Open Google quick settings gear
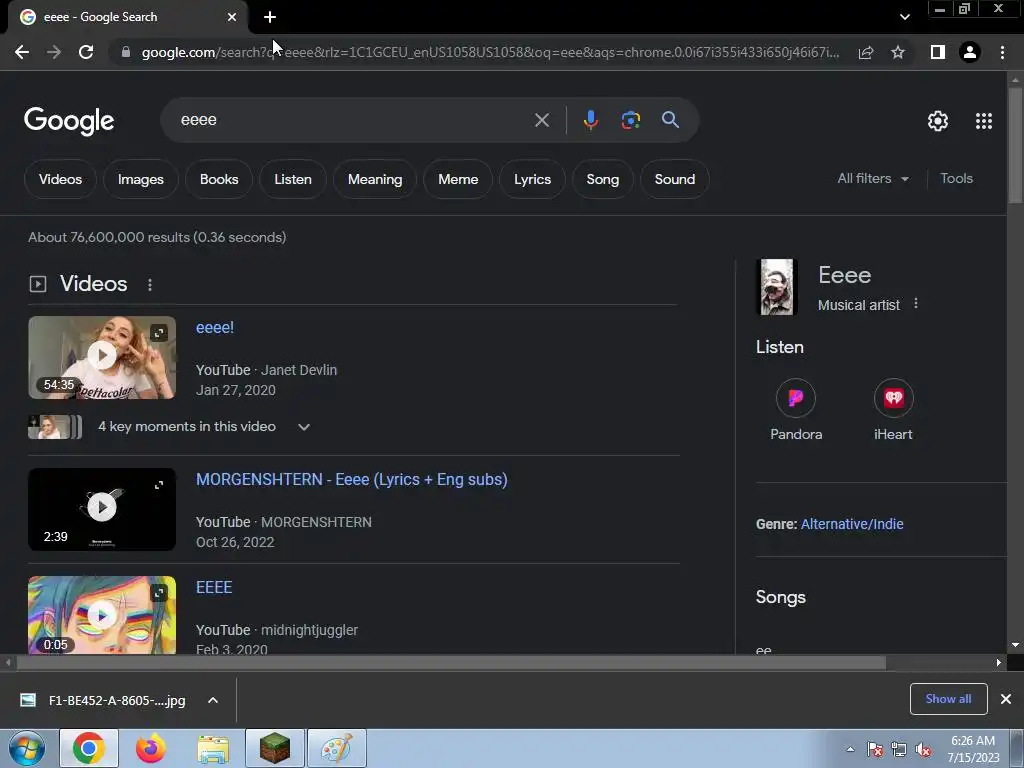The height and width of the screenshot is (768, 1024). pos(938,121)
